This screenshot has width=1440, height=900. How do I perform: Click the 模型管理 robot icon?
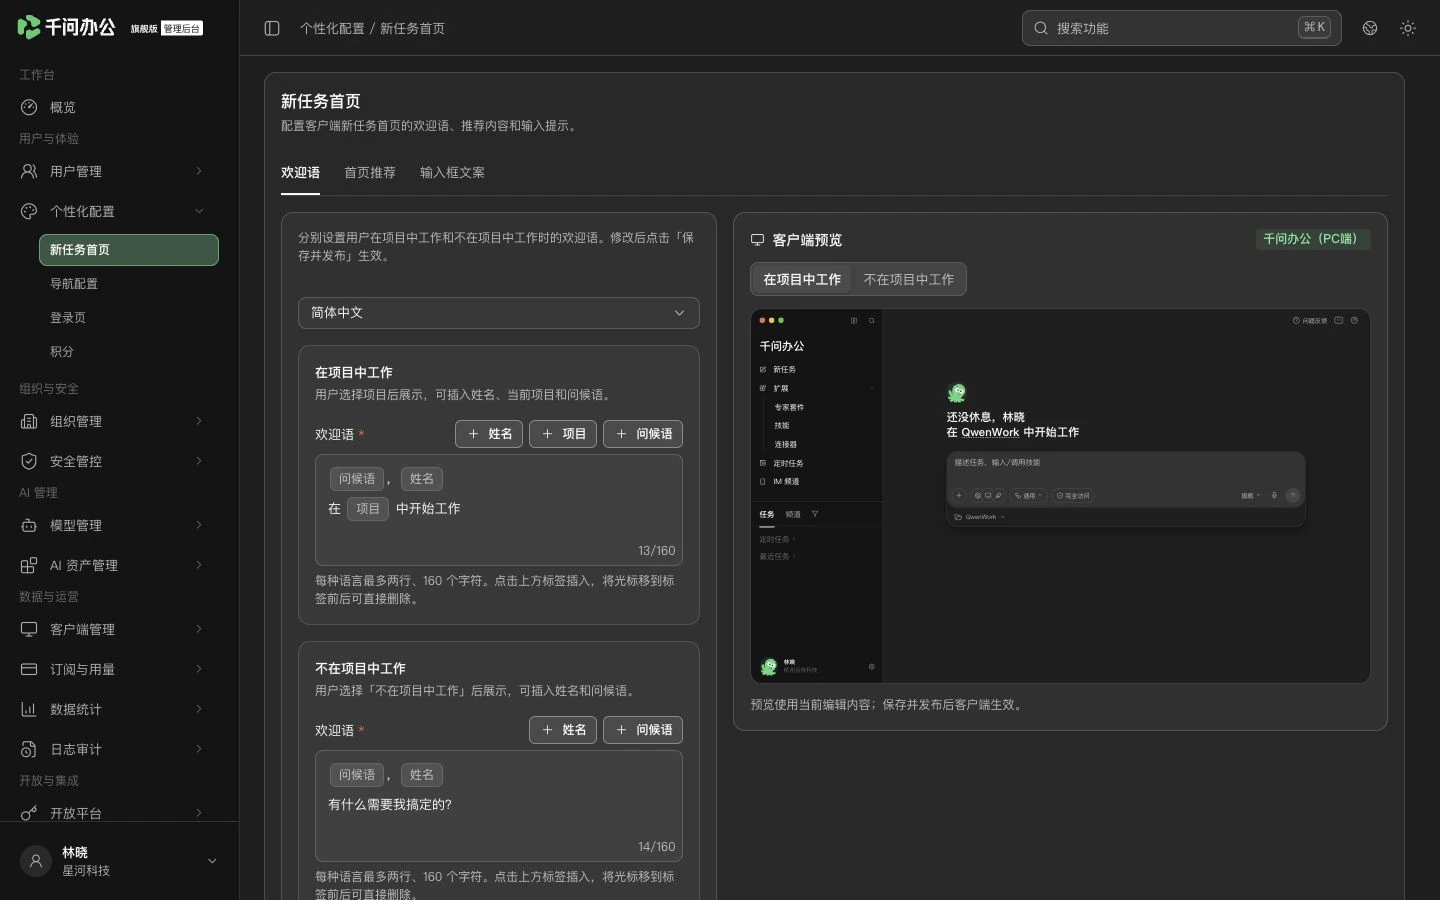point(29,525)
